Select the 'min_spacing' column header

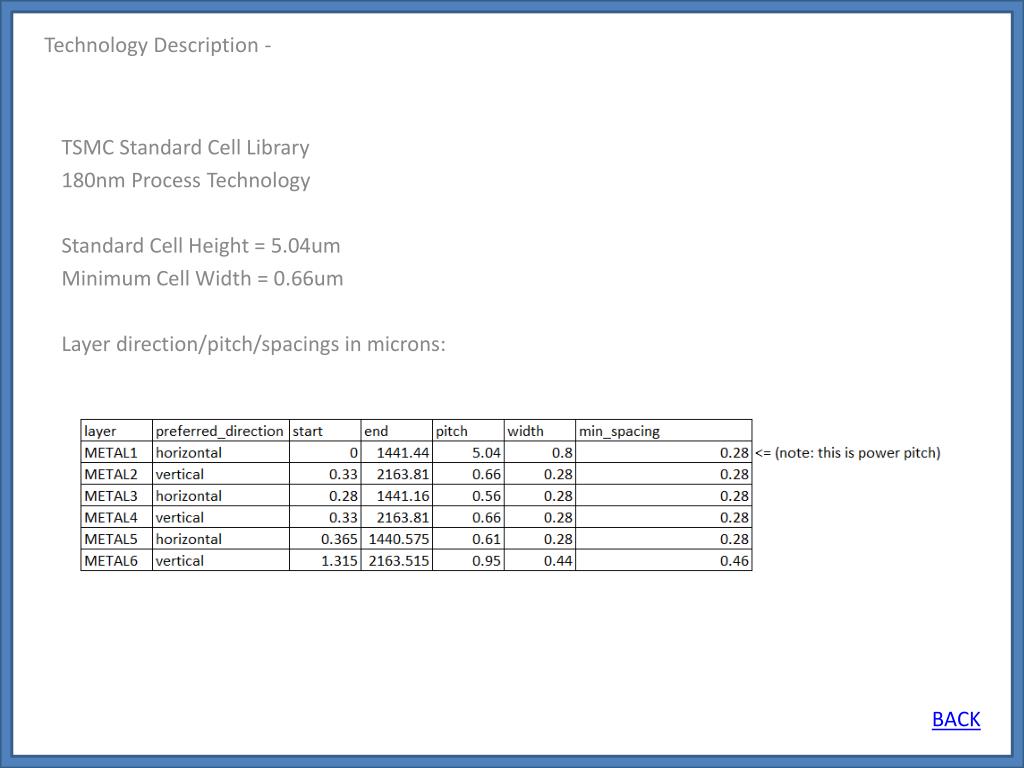(664, 431)
